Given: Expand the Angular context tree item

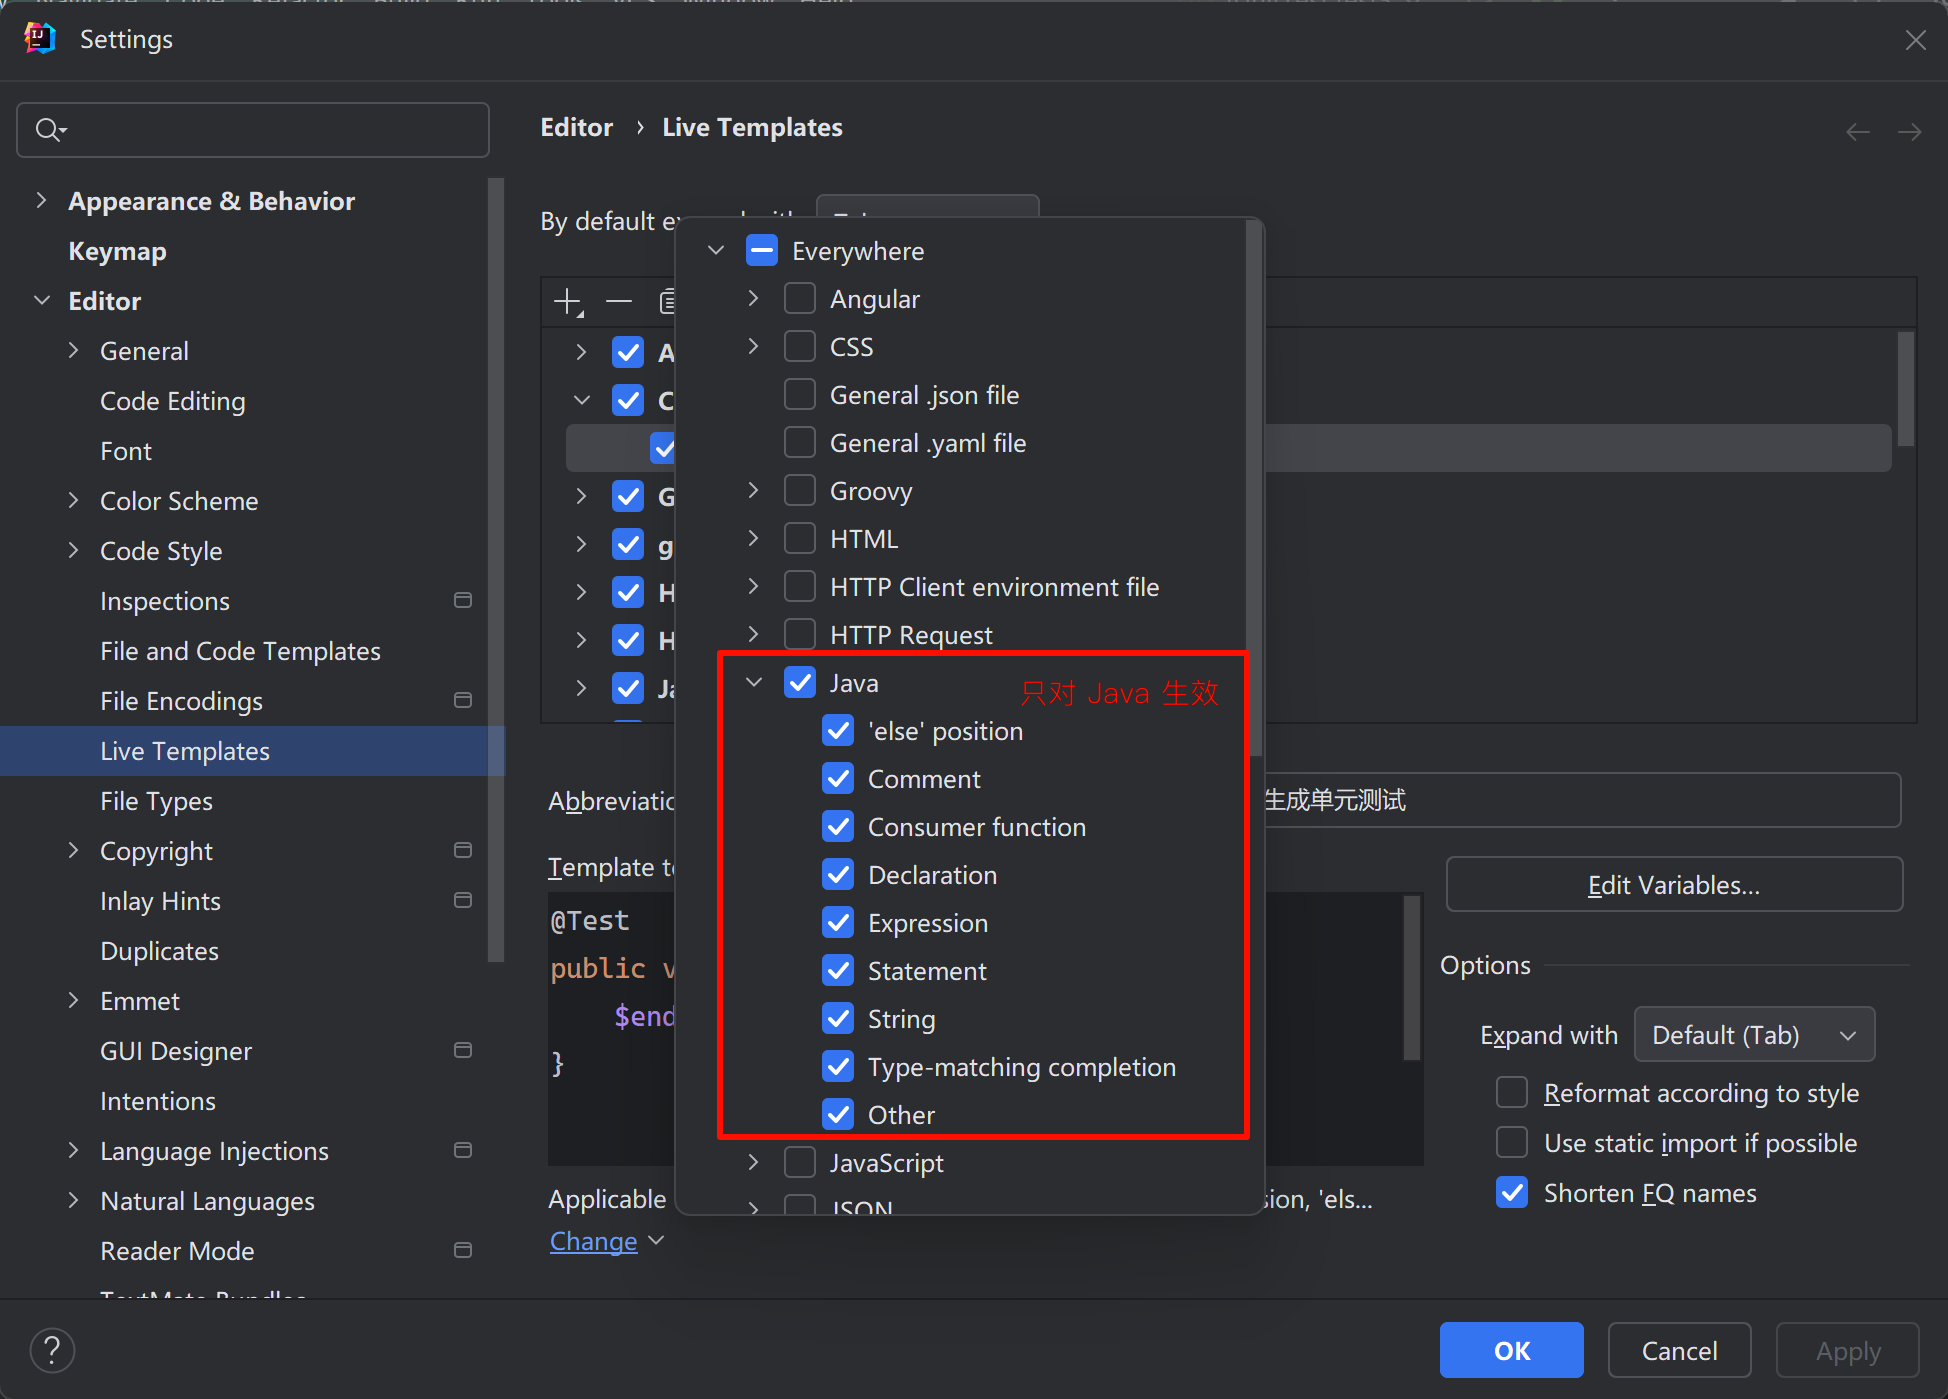Looking at the screenshot, I should [x=758, y=298].
